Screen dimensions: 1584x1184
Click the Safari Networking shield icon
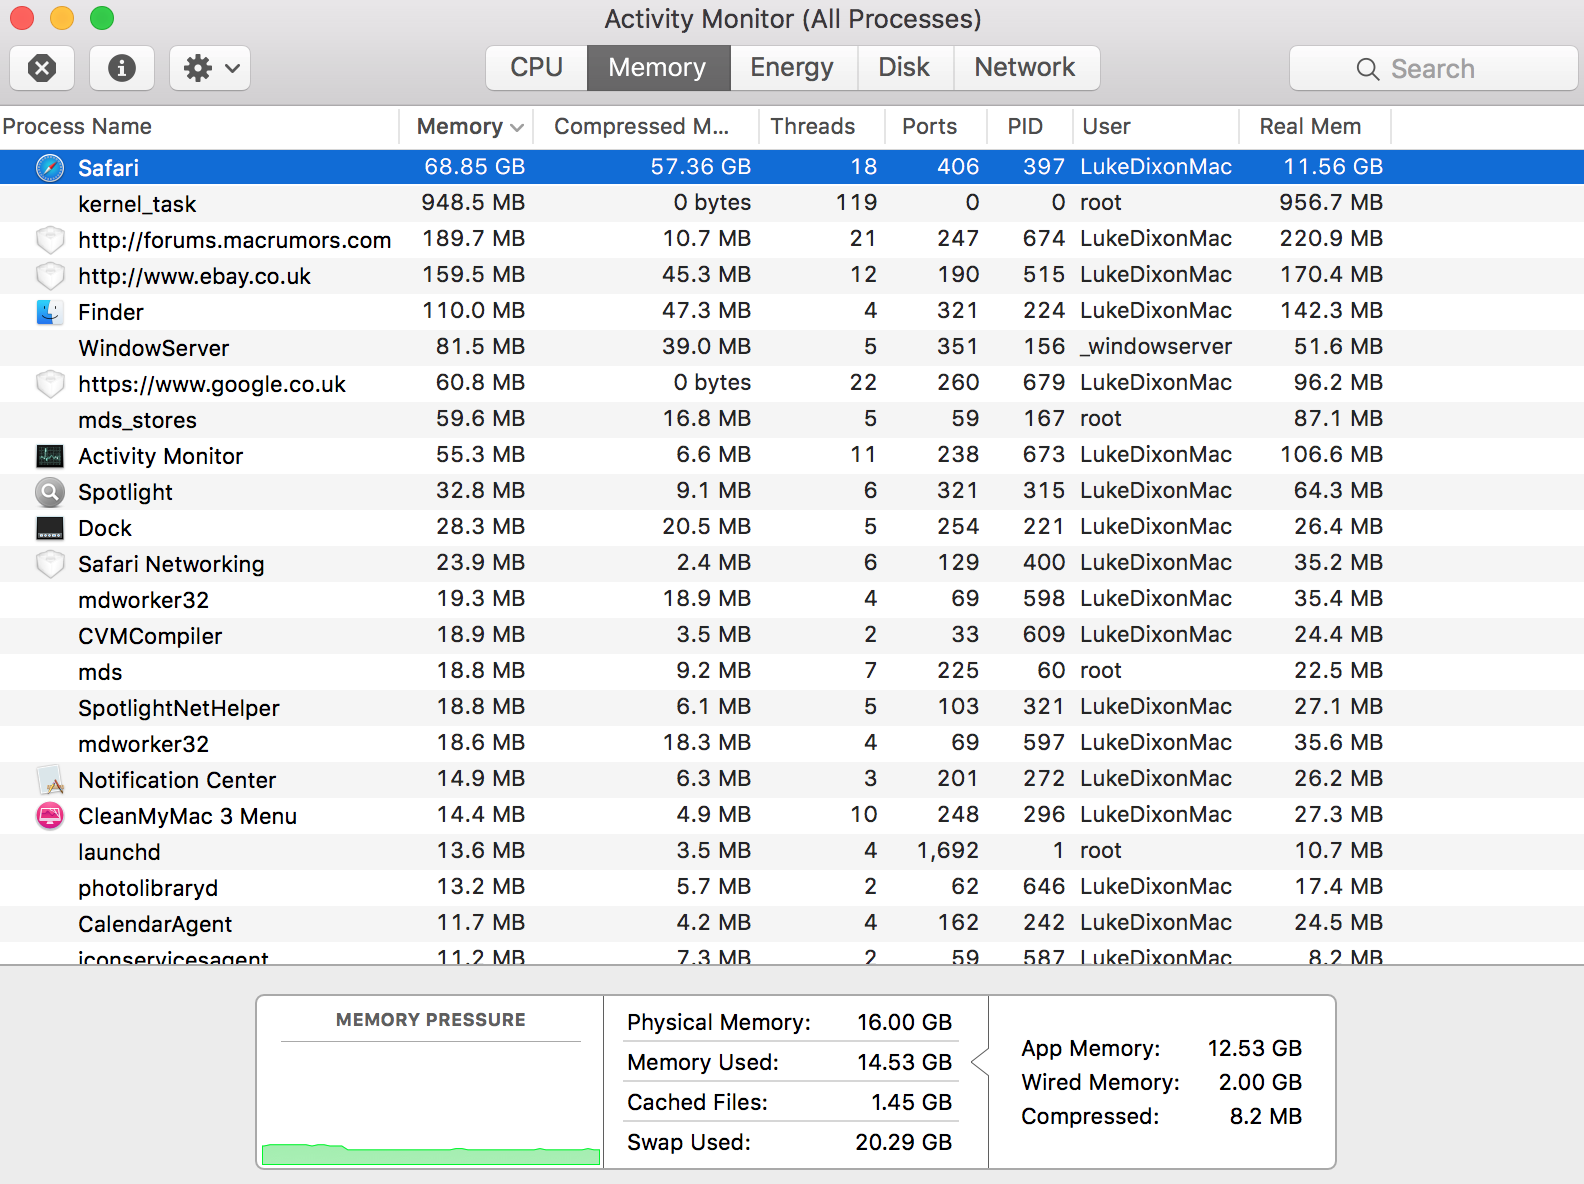pyautogui.click(x=50, y=564)
